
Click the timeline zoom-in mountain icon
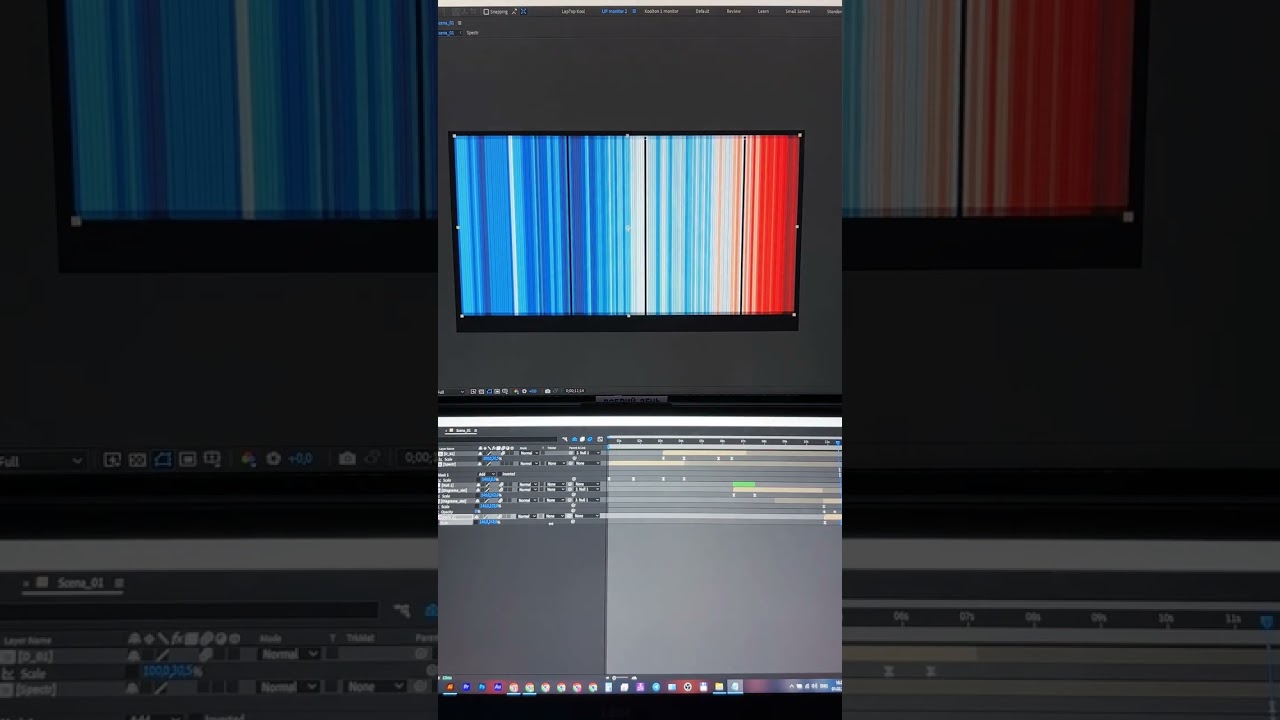tap(634, 677)
